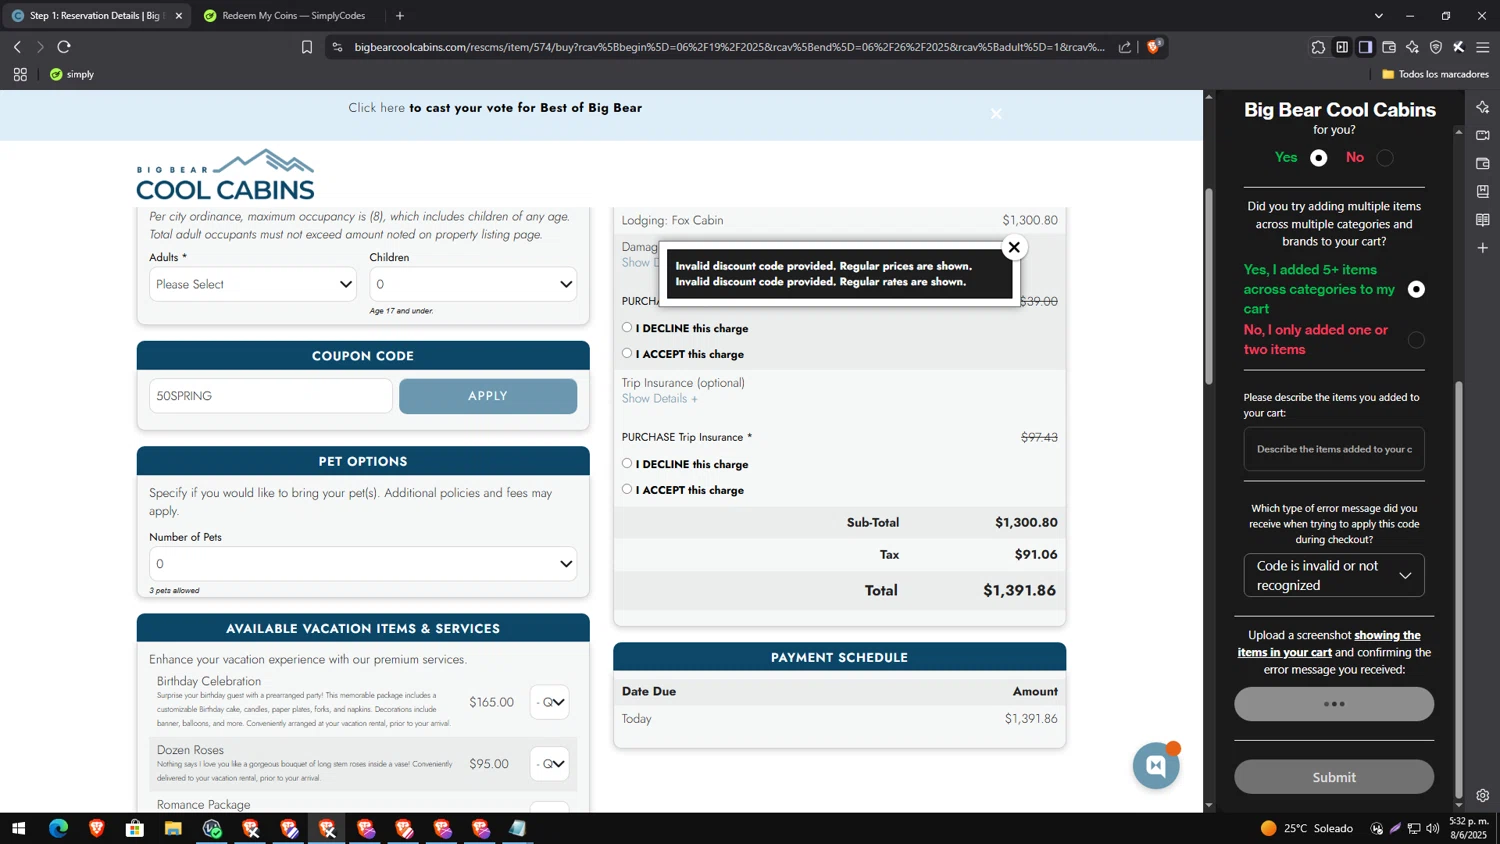The image size is (1500, 844).
Task: Open File Explorer from taskbar
Action: [x=173, y=828]
